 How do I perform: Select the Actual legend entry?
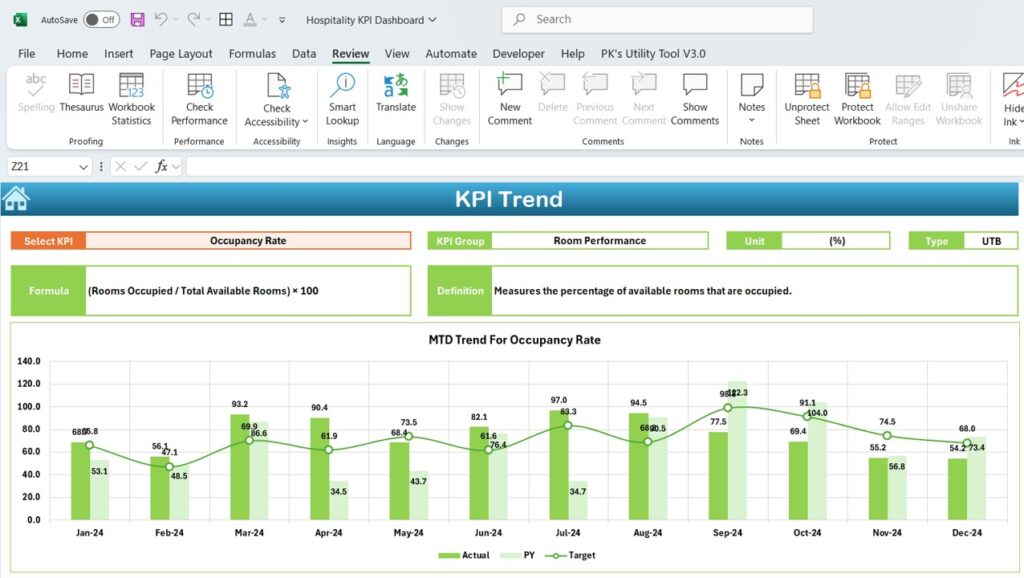[464, 555]
